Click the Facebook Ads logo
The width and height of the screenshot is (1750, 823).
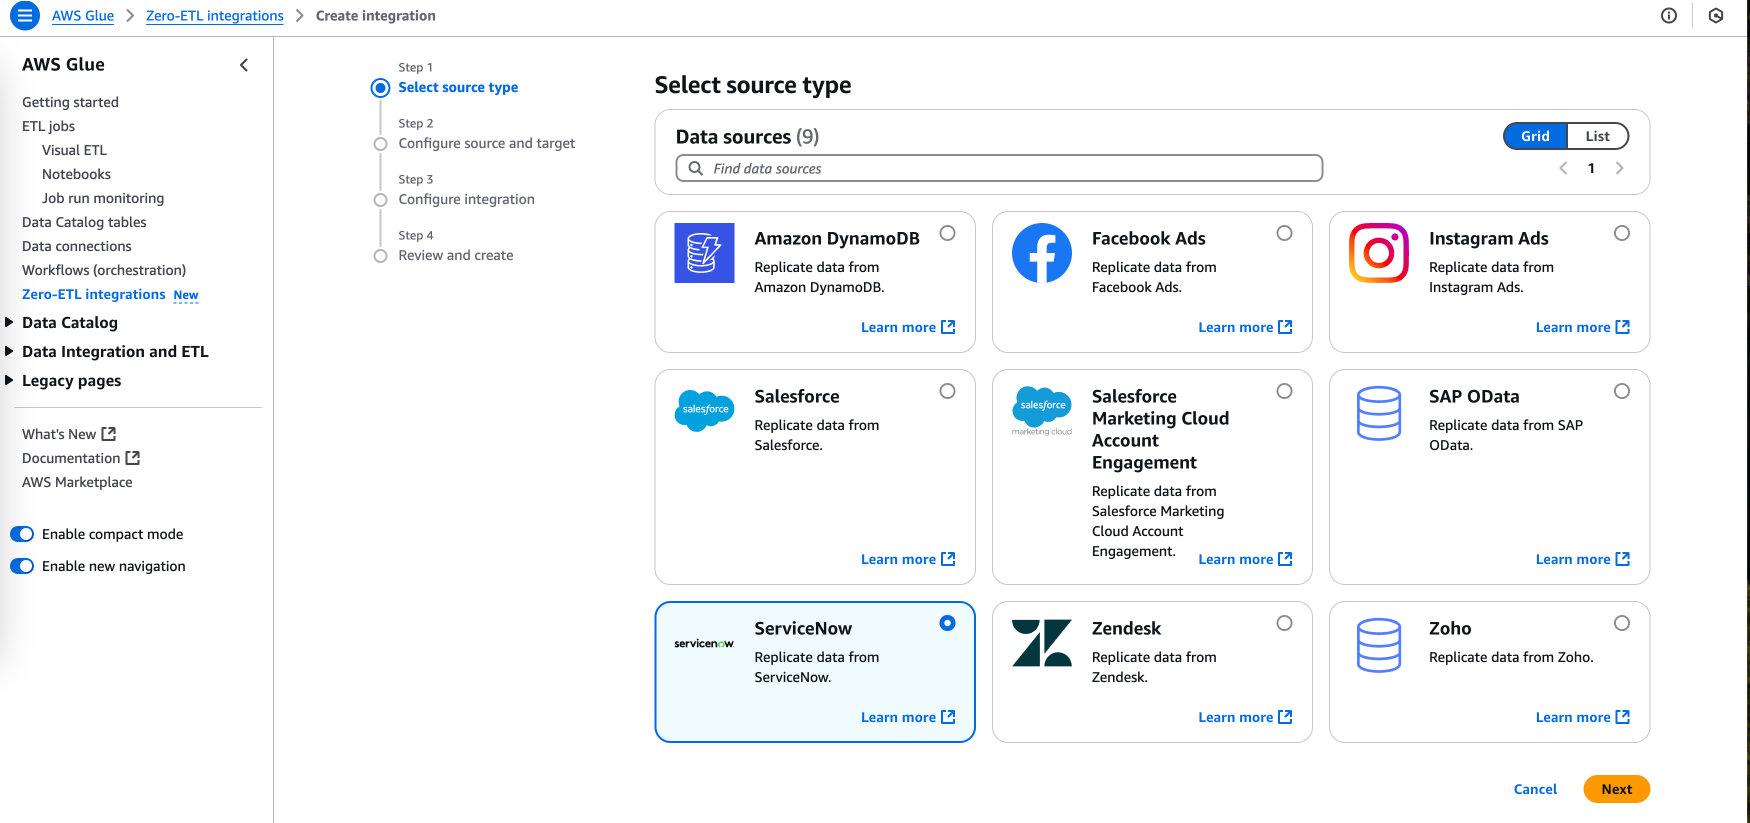pyautogui.click(x=1041, y=253)
